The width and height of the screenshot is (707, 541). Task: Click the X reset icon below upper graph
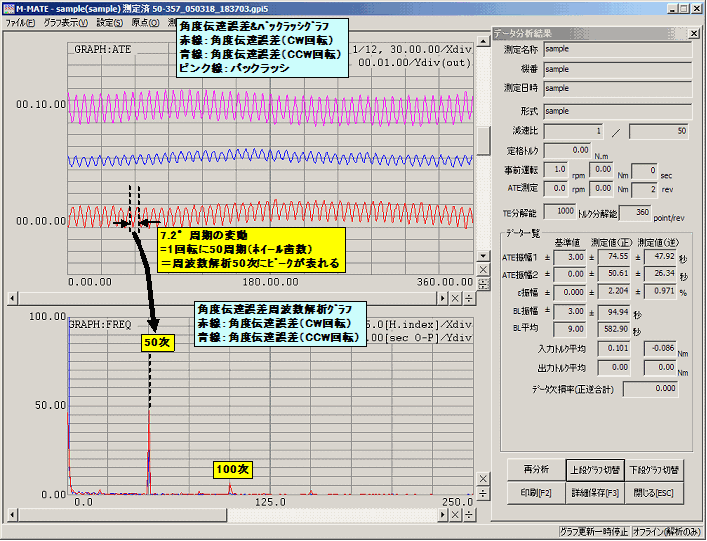pos(456,298)
